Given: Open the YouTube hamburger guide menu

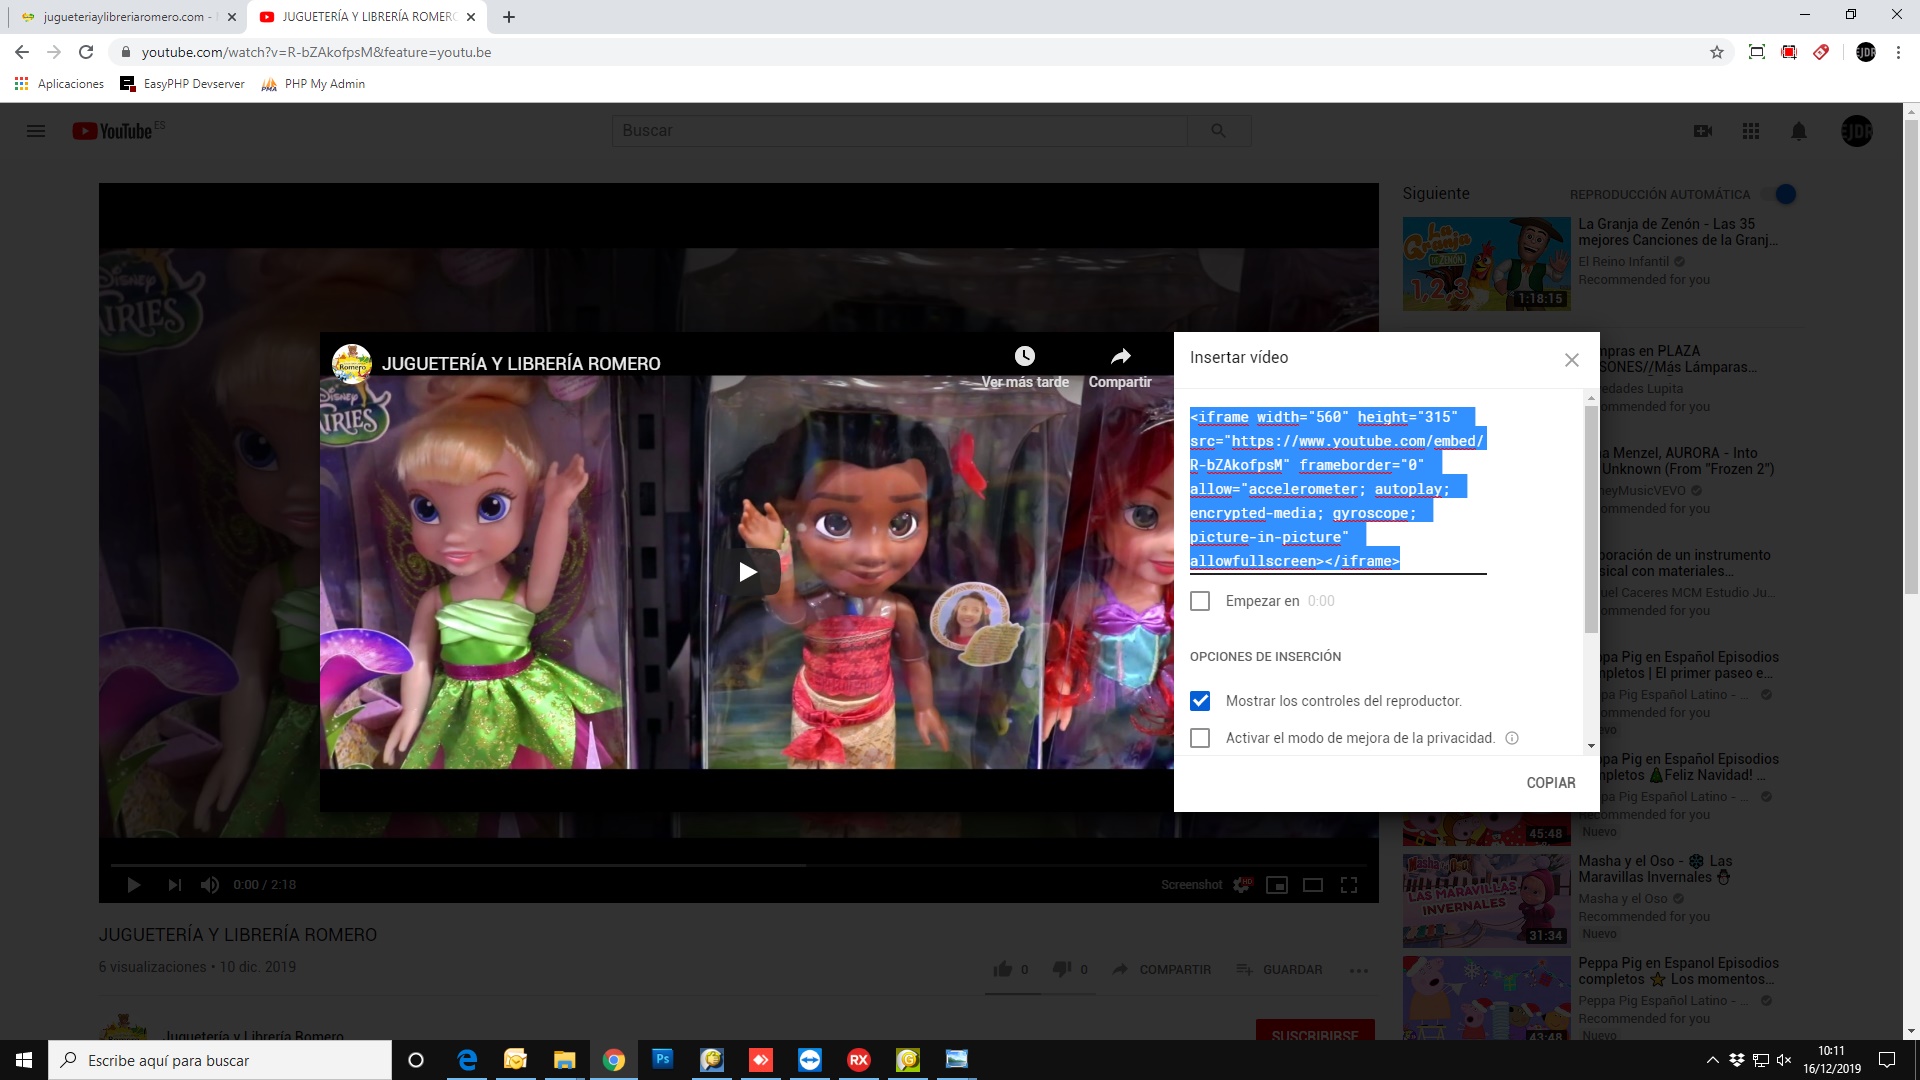Looking at the screenshot, I should click(36, 131).
